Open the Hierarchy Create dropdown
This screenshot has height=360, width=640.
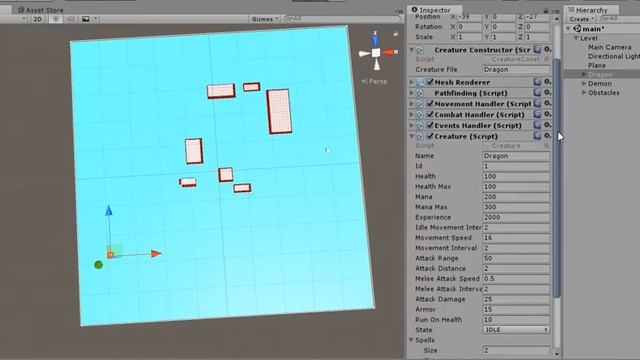[581, 19]
